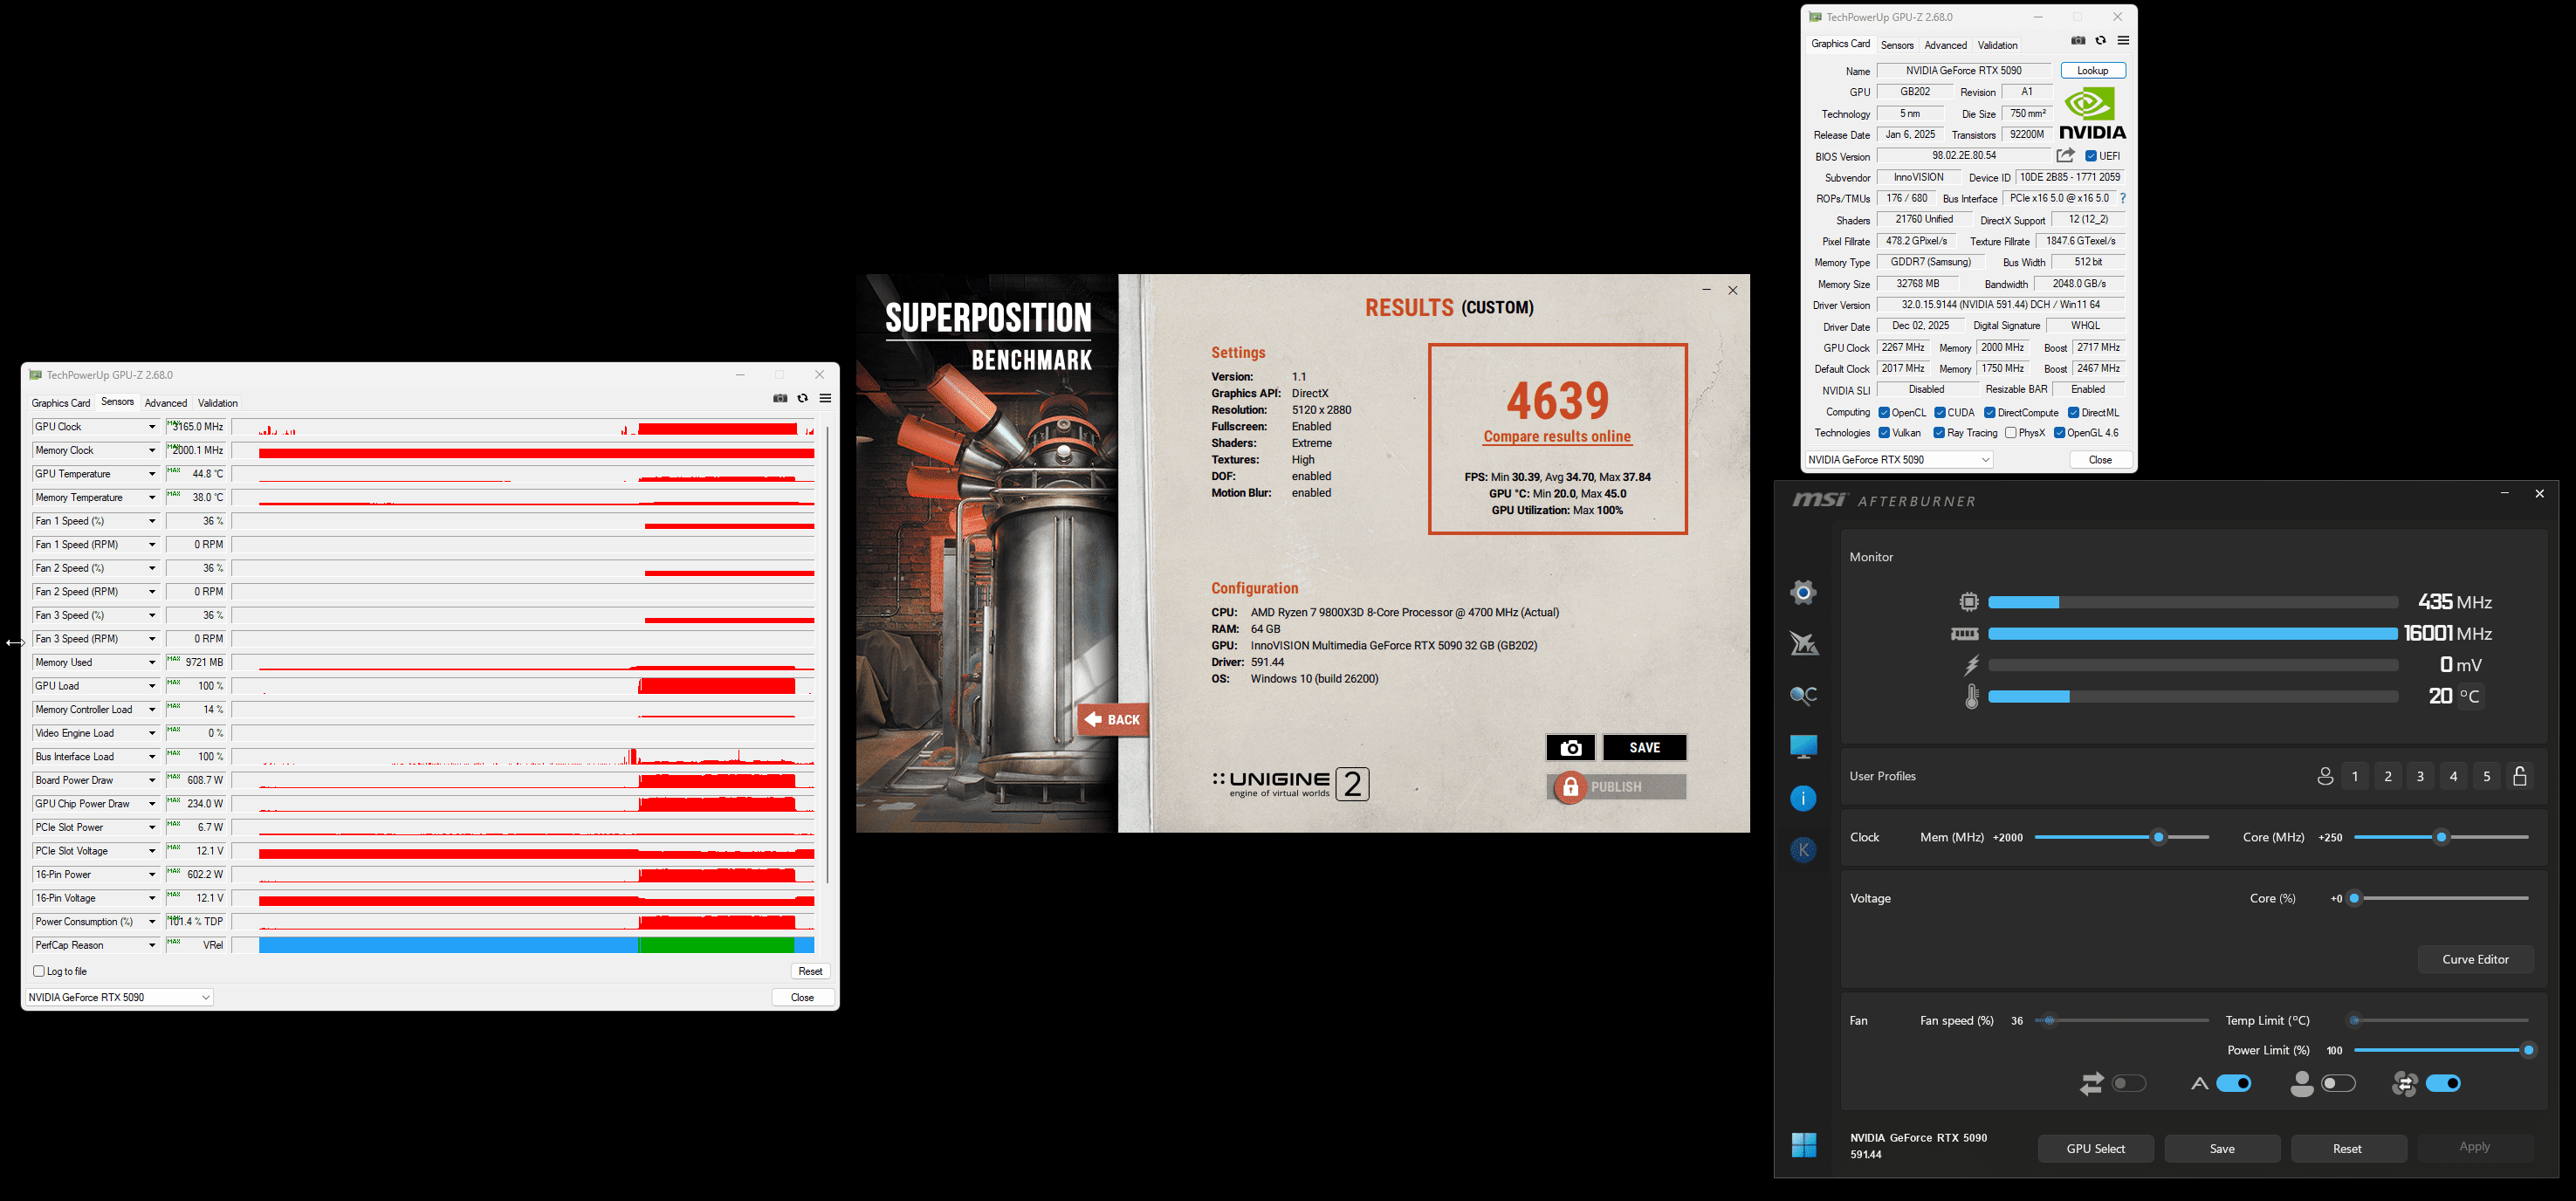Uncheck the UEFI checkbox
This screenshot has height=1201, width=2576.
(x=2091, y=156)
